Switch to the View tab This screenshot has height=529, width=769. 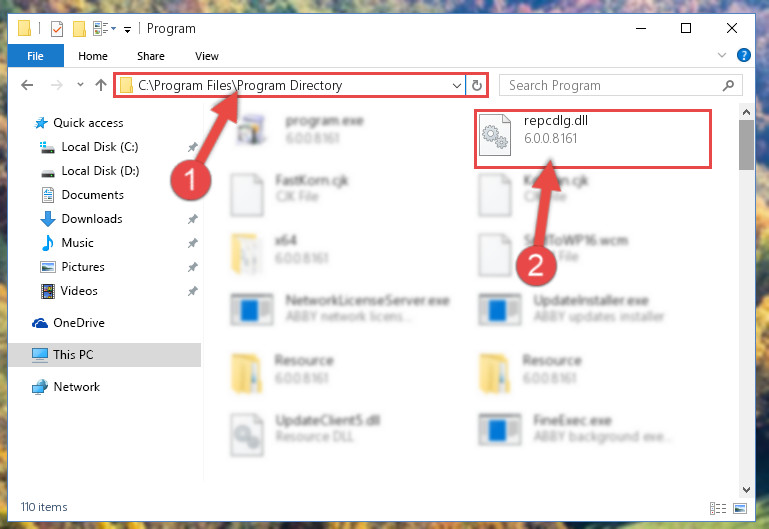point(206,56)
